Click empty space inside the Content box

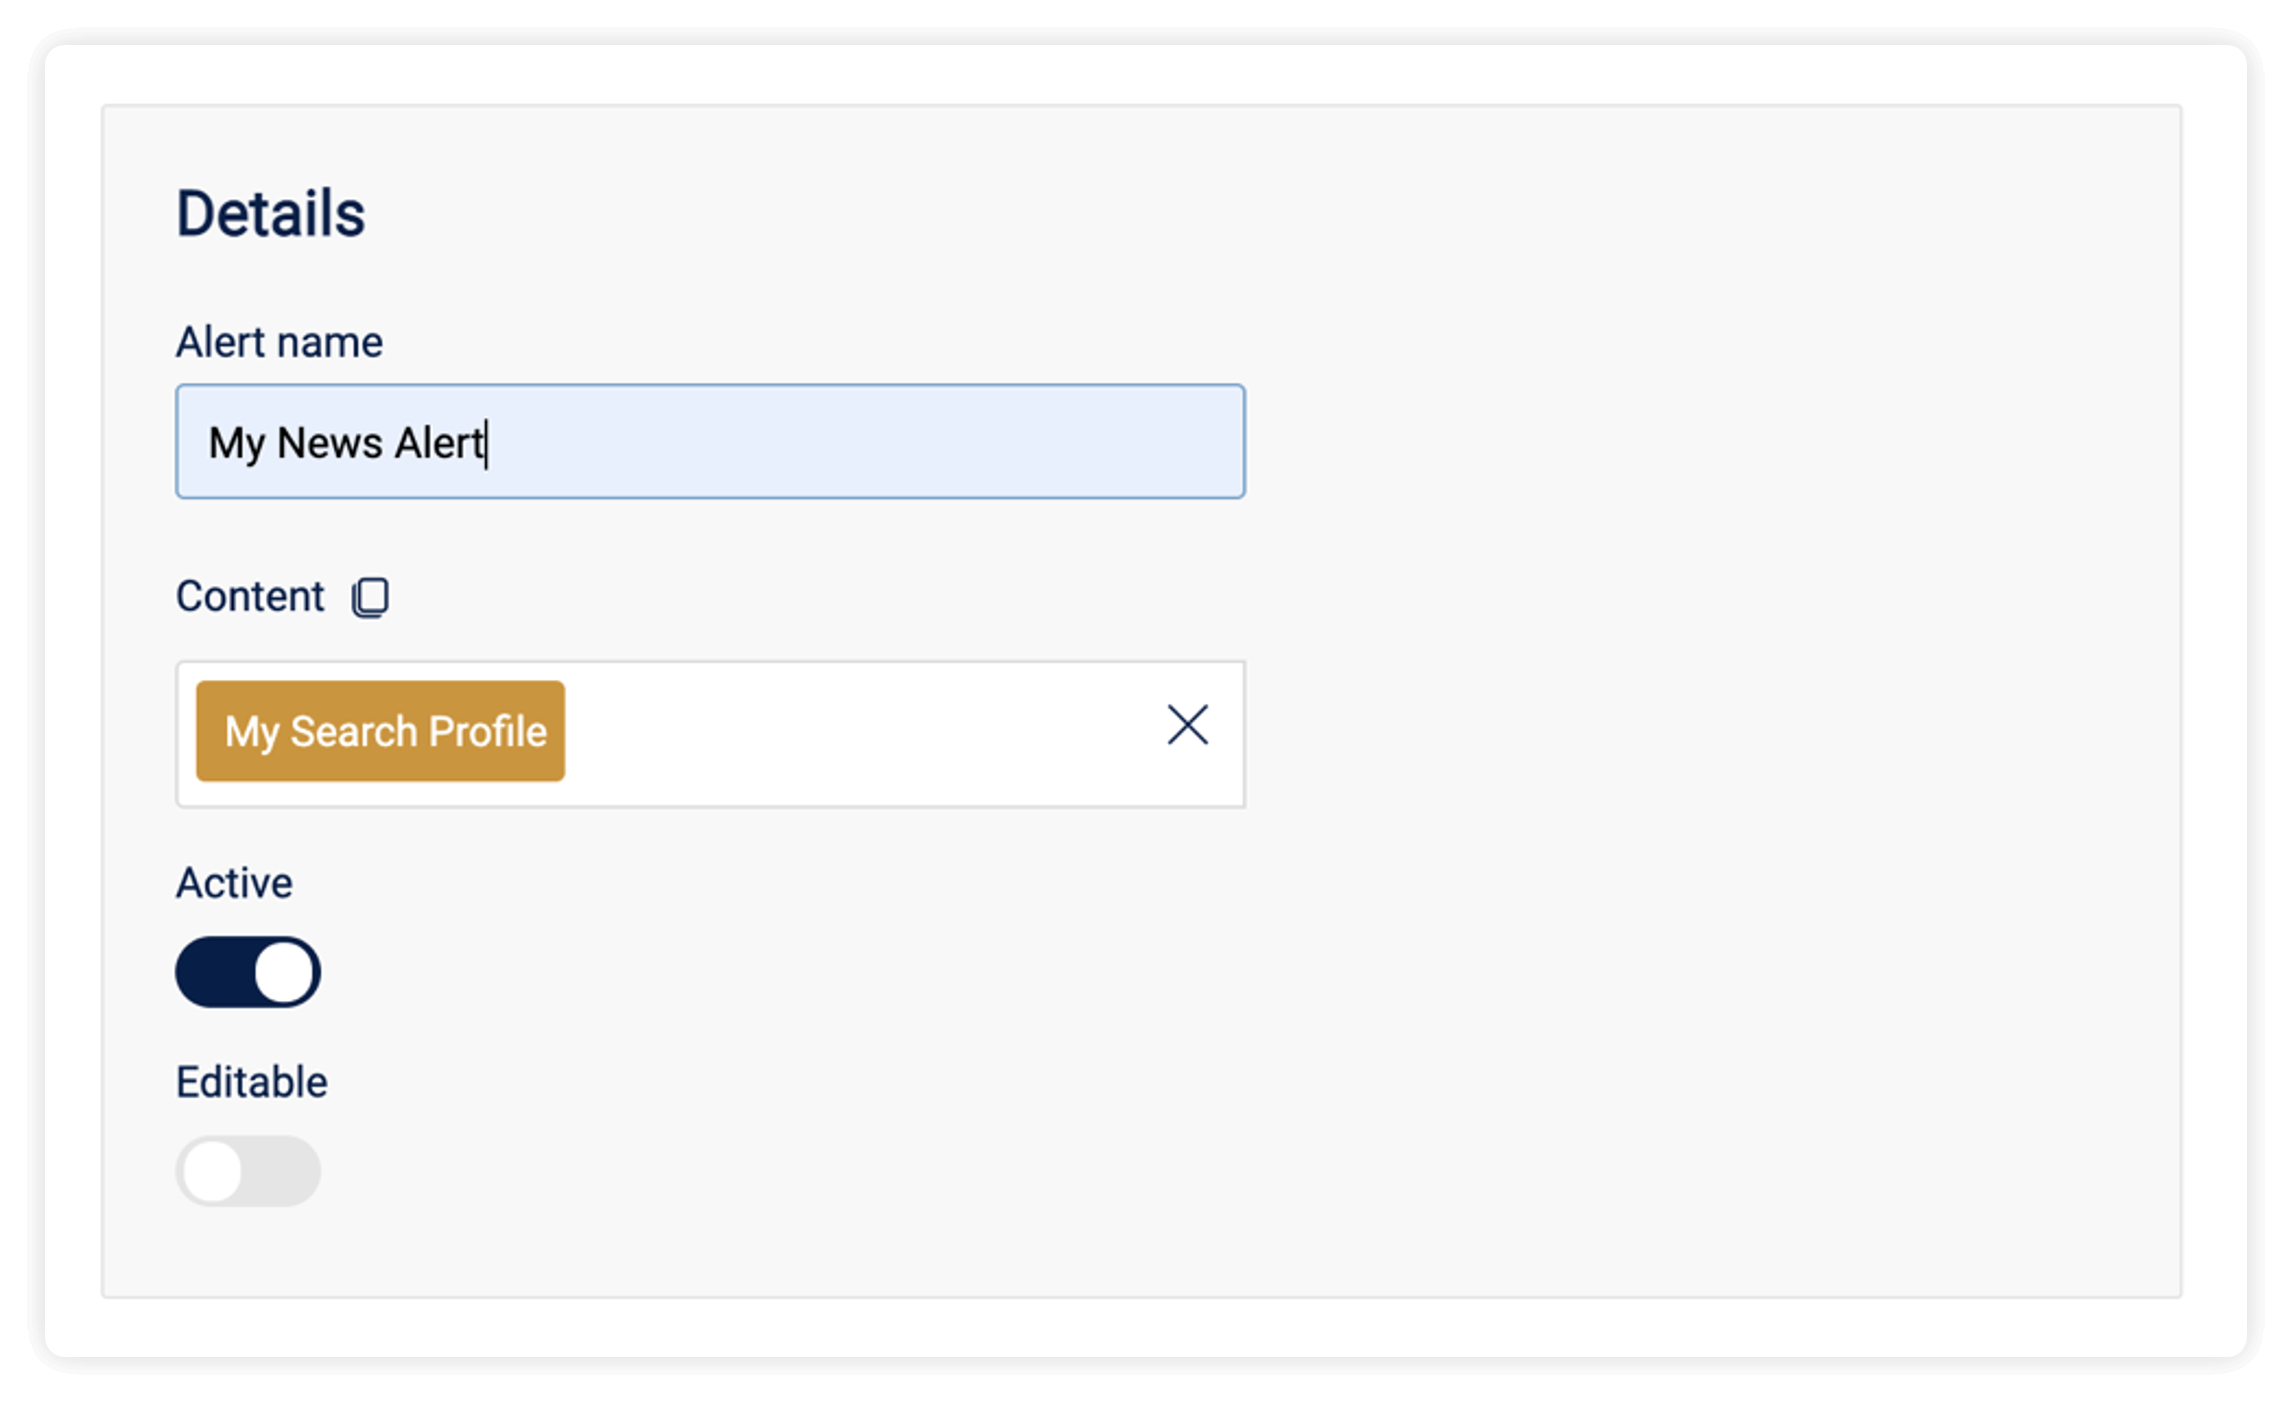coord(860,733)
